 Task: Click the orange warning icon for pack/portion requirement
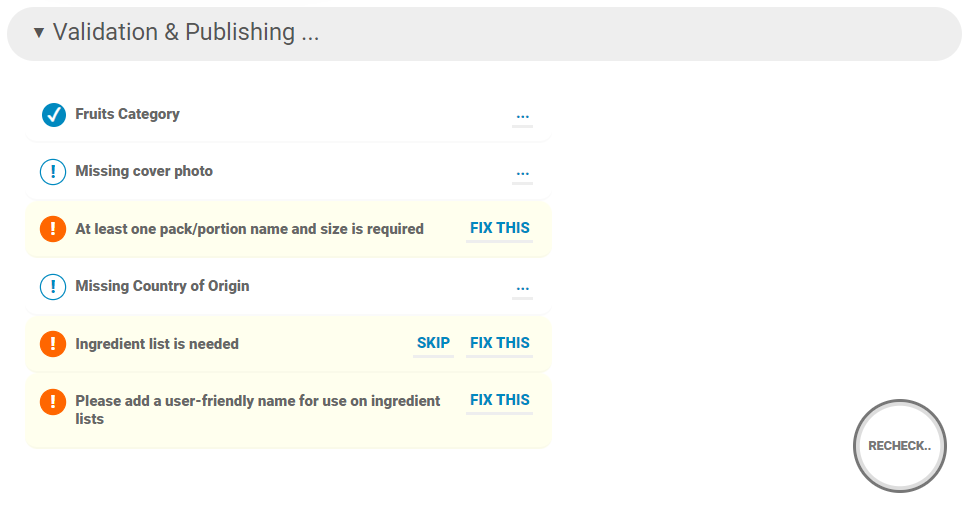(53, 229)
